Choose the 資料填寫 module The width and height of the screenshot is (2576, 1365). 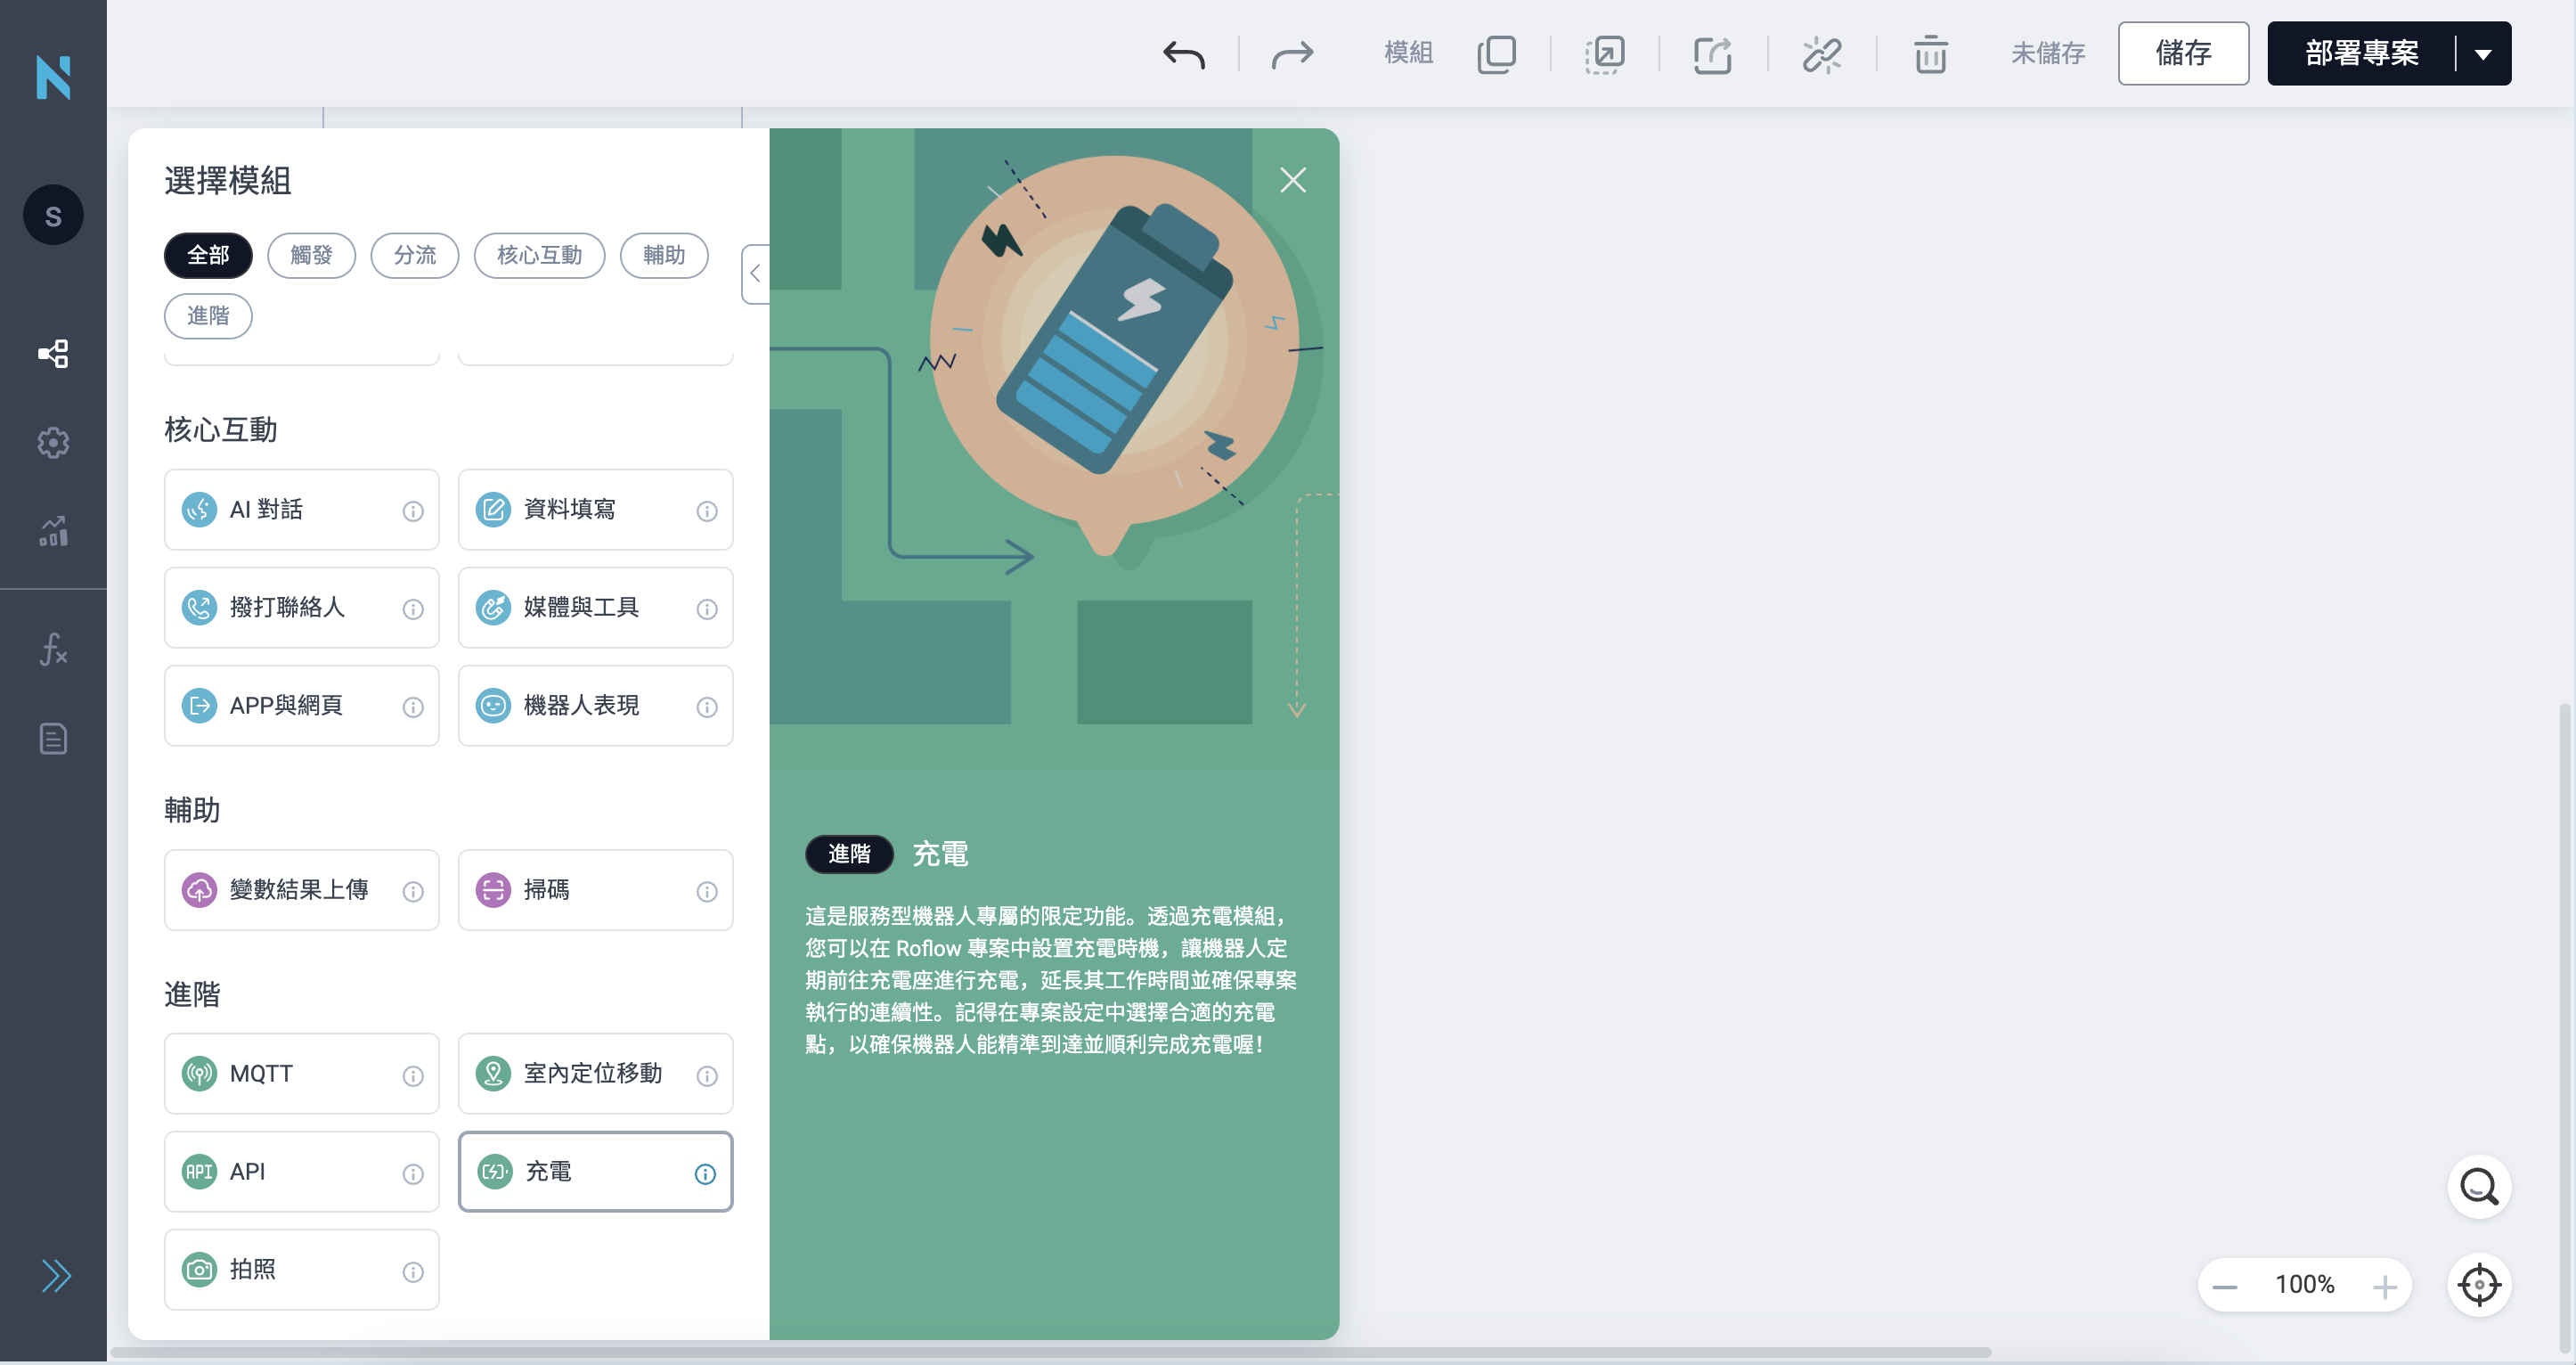tap(595, 510)
